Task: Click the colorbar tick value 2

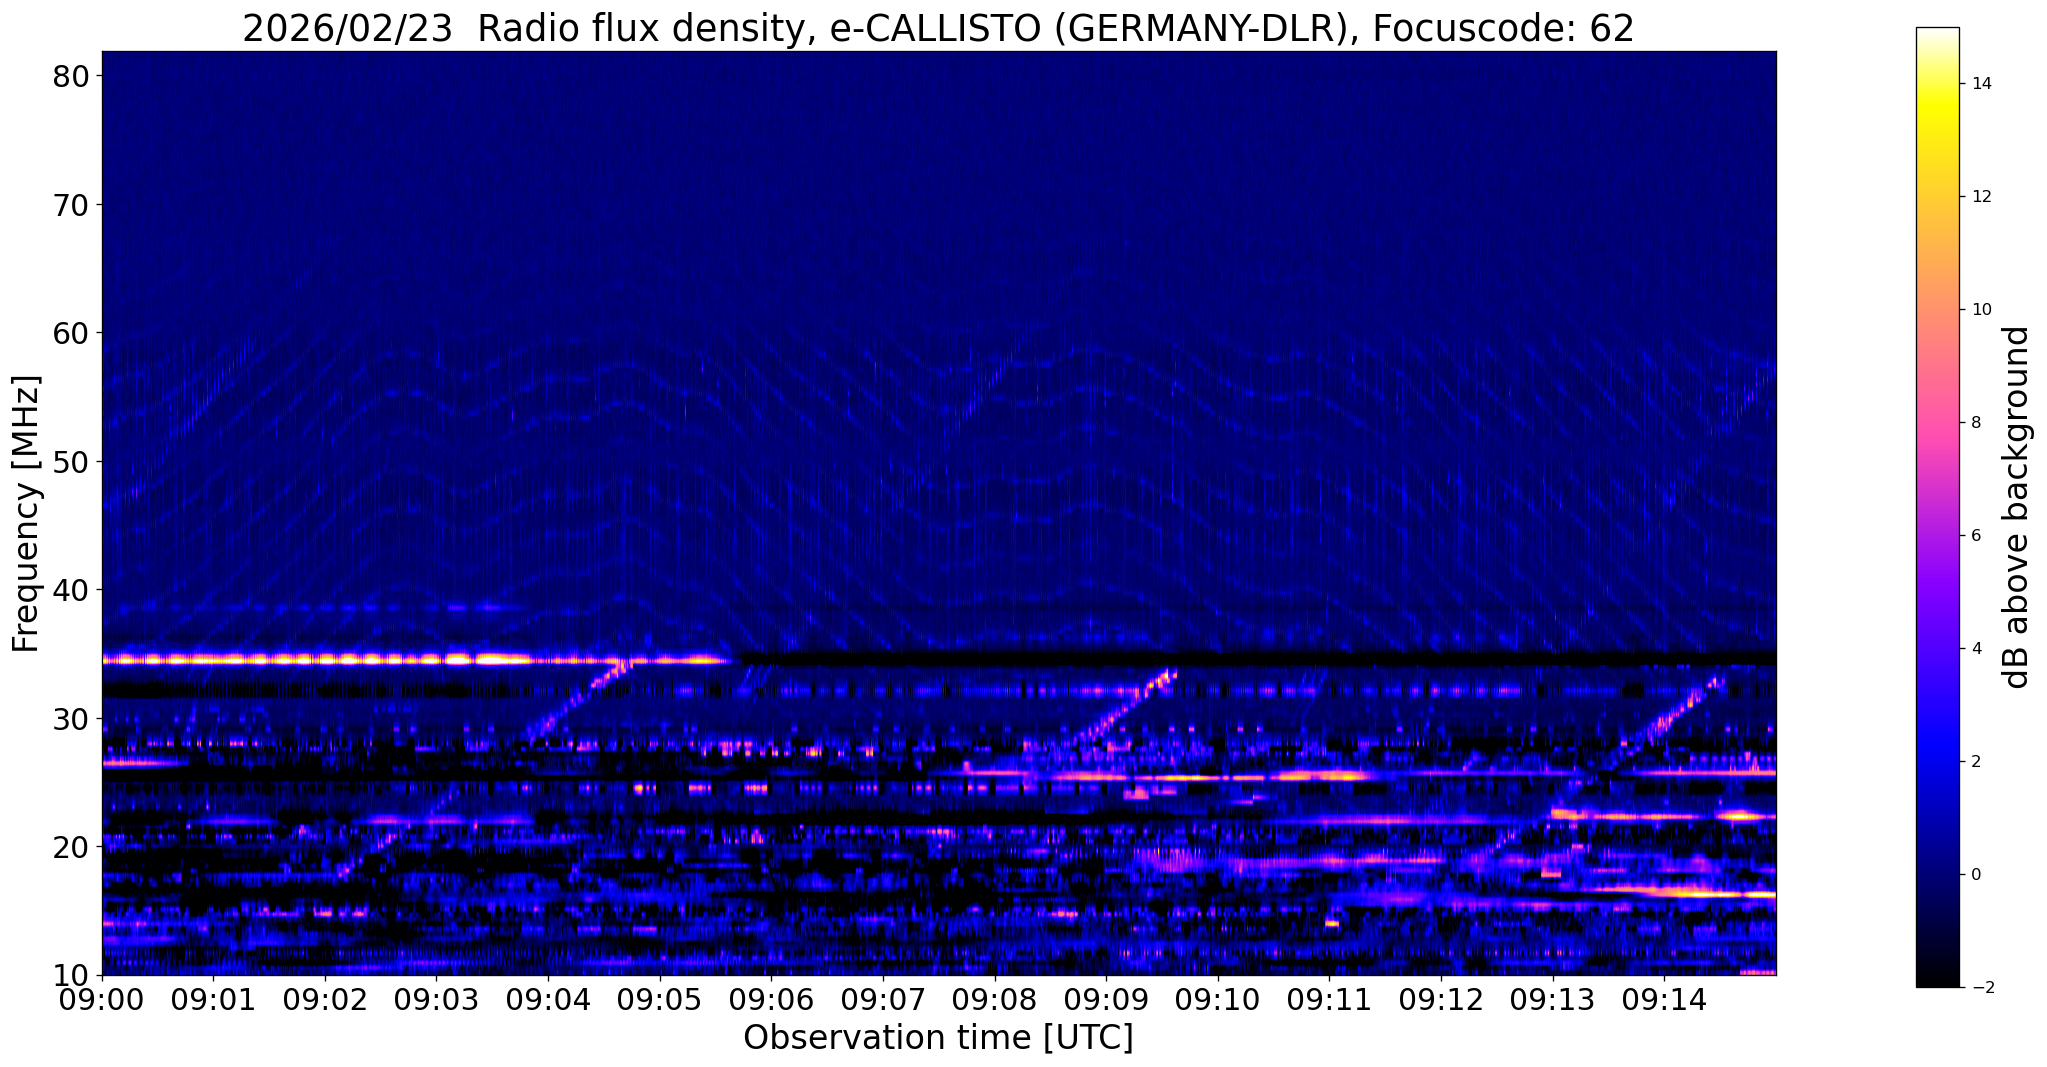Action: click(1976, 762)
